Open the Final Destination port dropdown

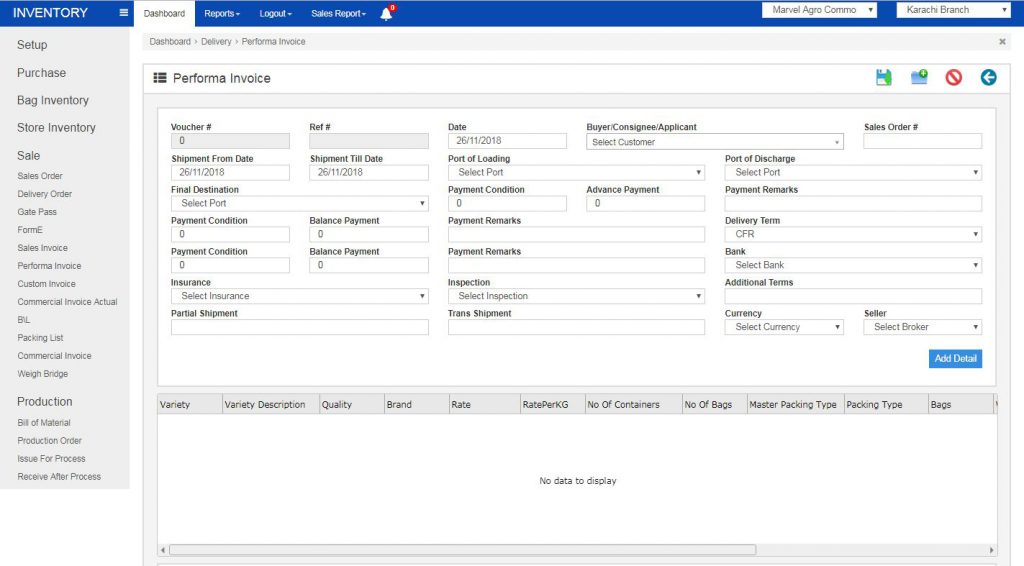point(300,203)
